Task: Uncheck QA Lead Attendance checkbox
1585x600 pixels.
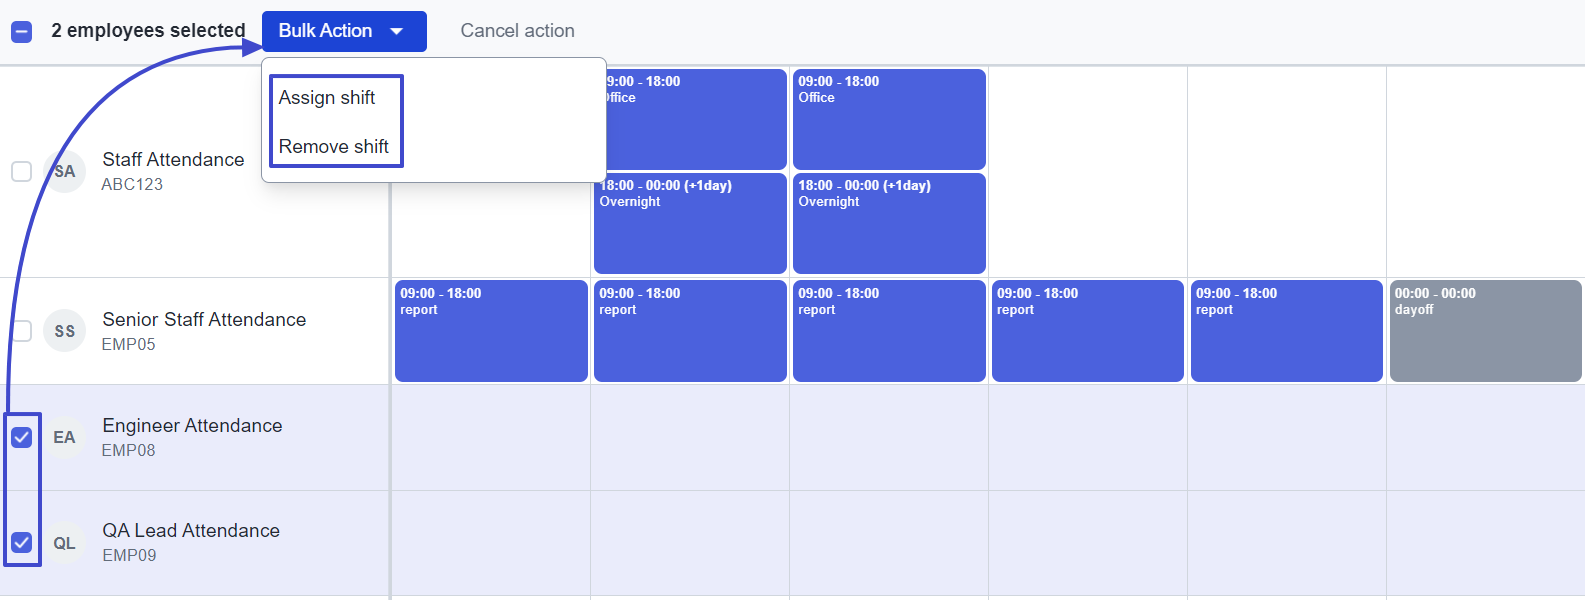Action: pos(21,542)
